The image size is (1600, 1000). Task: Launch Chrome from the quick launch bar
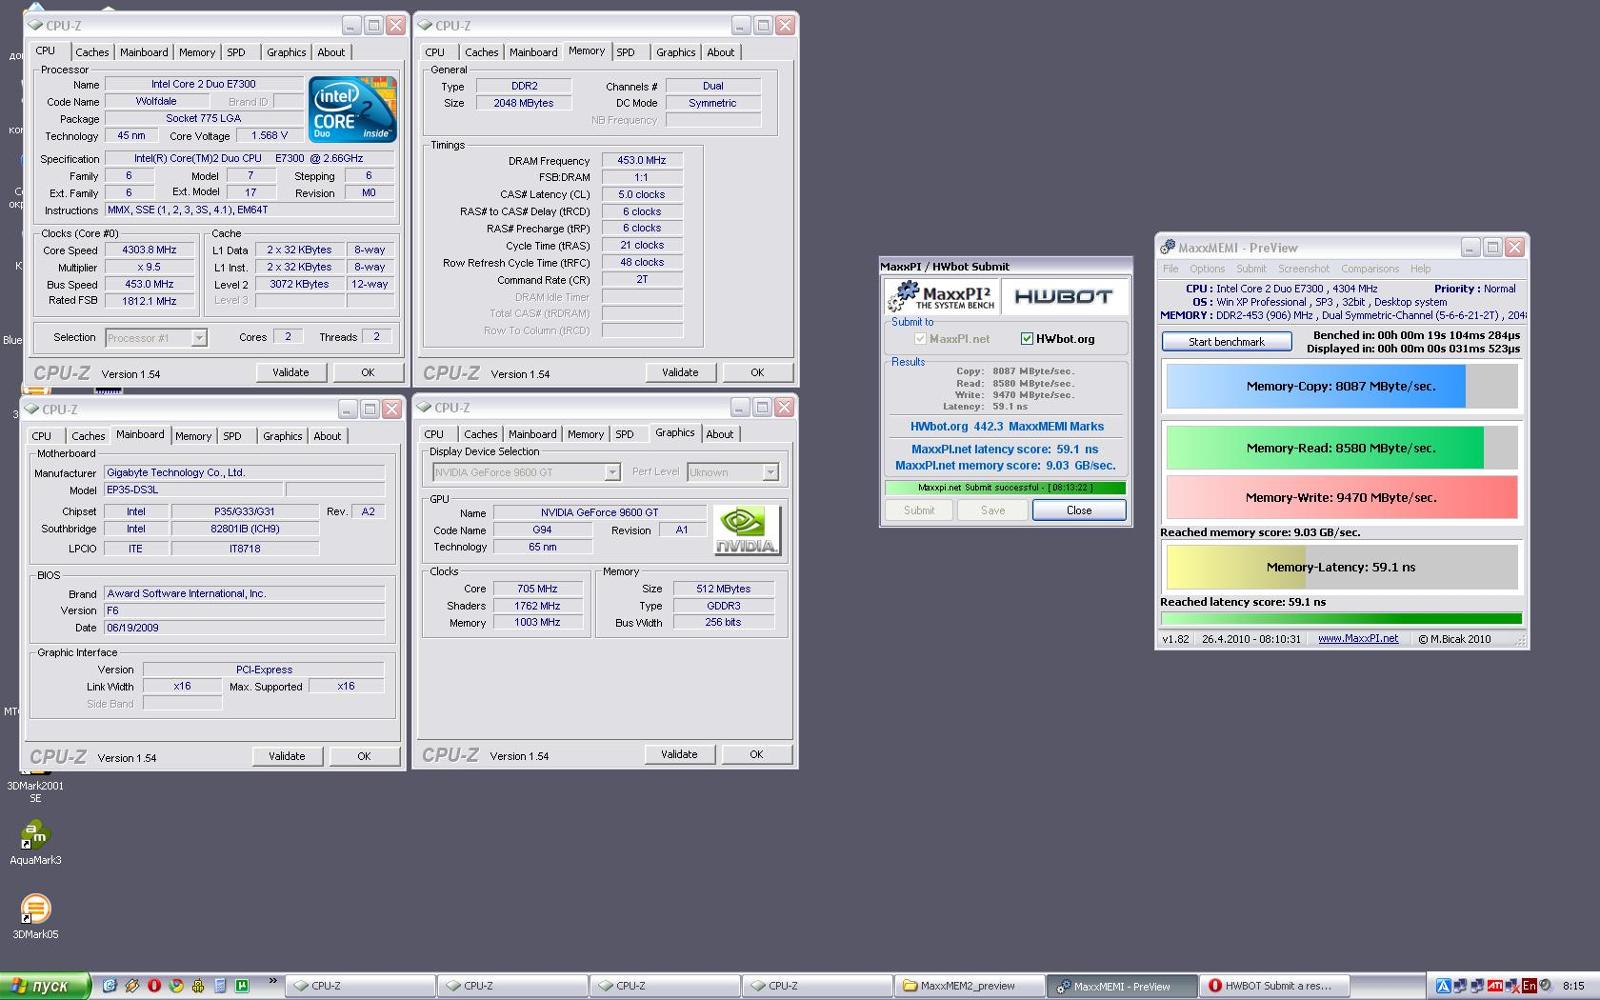[176, 985]
